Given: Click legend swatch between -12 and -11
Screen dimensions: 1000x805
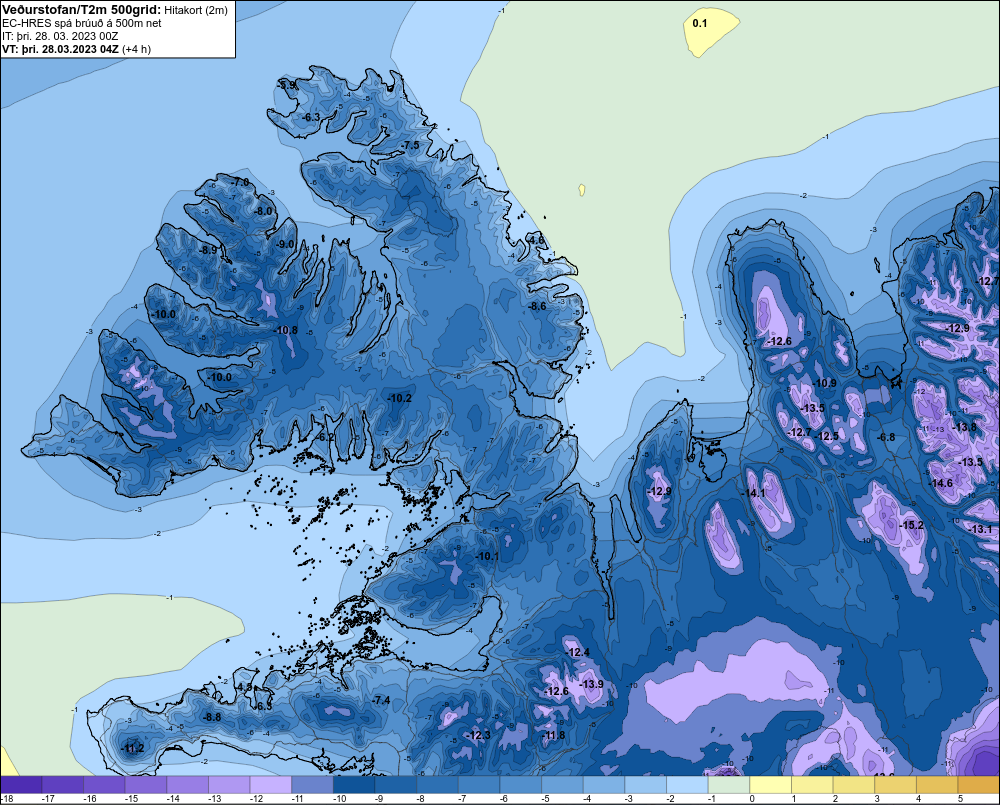Looking at the screenshot, I should pos(271,785).
